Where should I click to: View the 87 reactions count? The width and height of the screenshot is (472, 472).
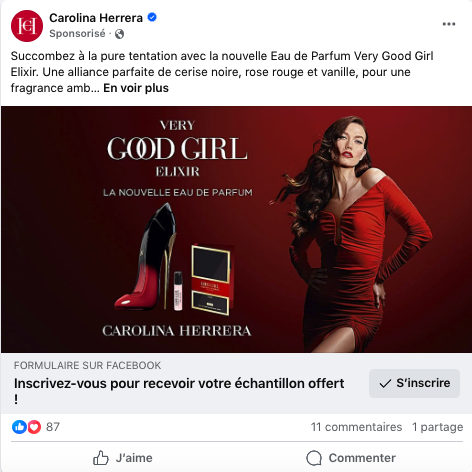point(53,427)
